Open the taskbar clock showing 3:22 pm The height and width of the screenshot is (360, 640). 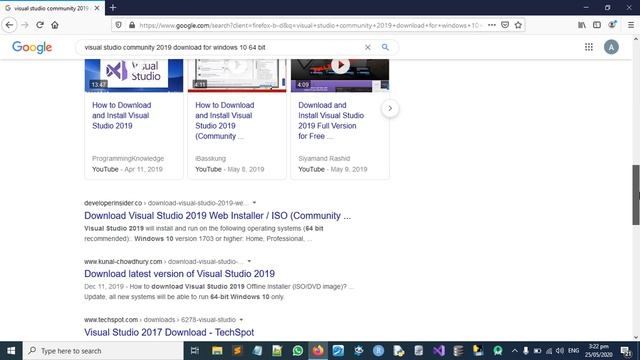(x=598, y=351)
